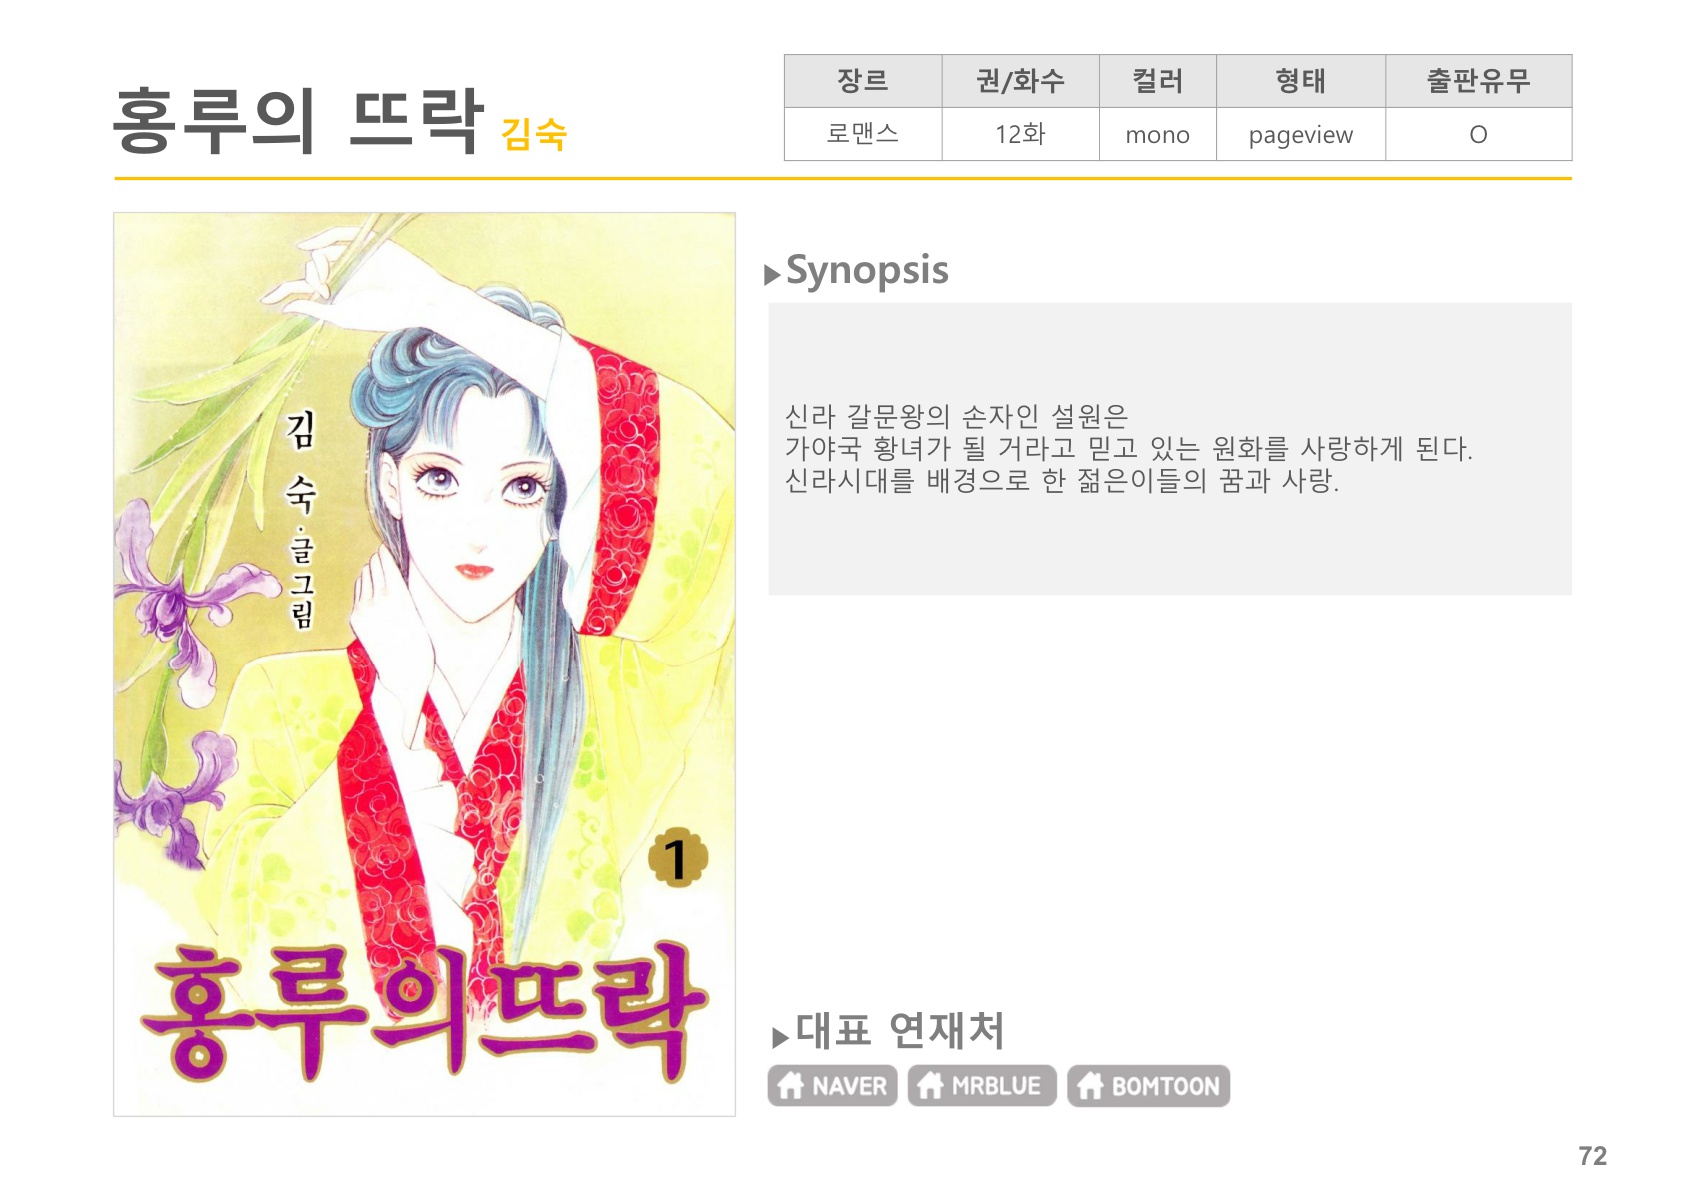
Task: Select the pageview cell
Action: tap(1300, 134)
